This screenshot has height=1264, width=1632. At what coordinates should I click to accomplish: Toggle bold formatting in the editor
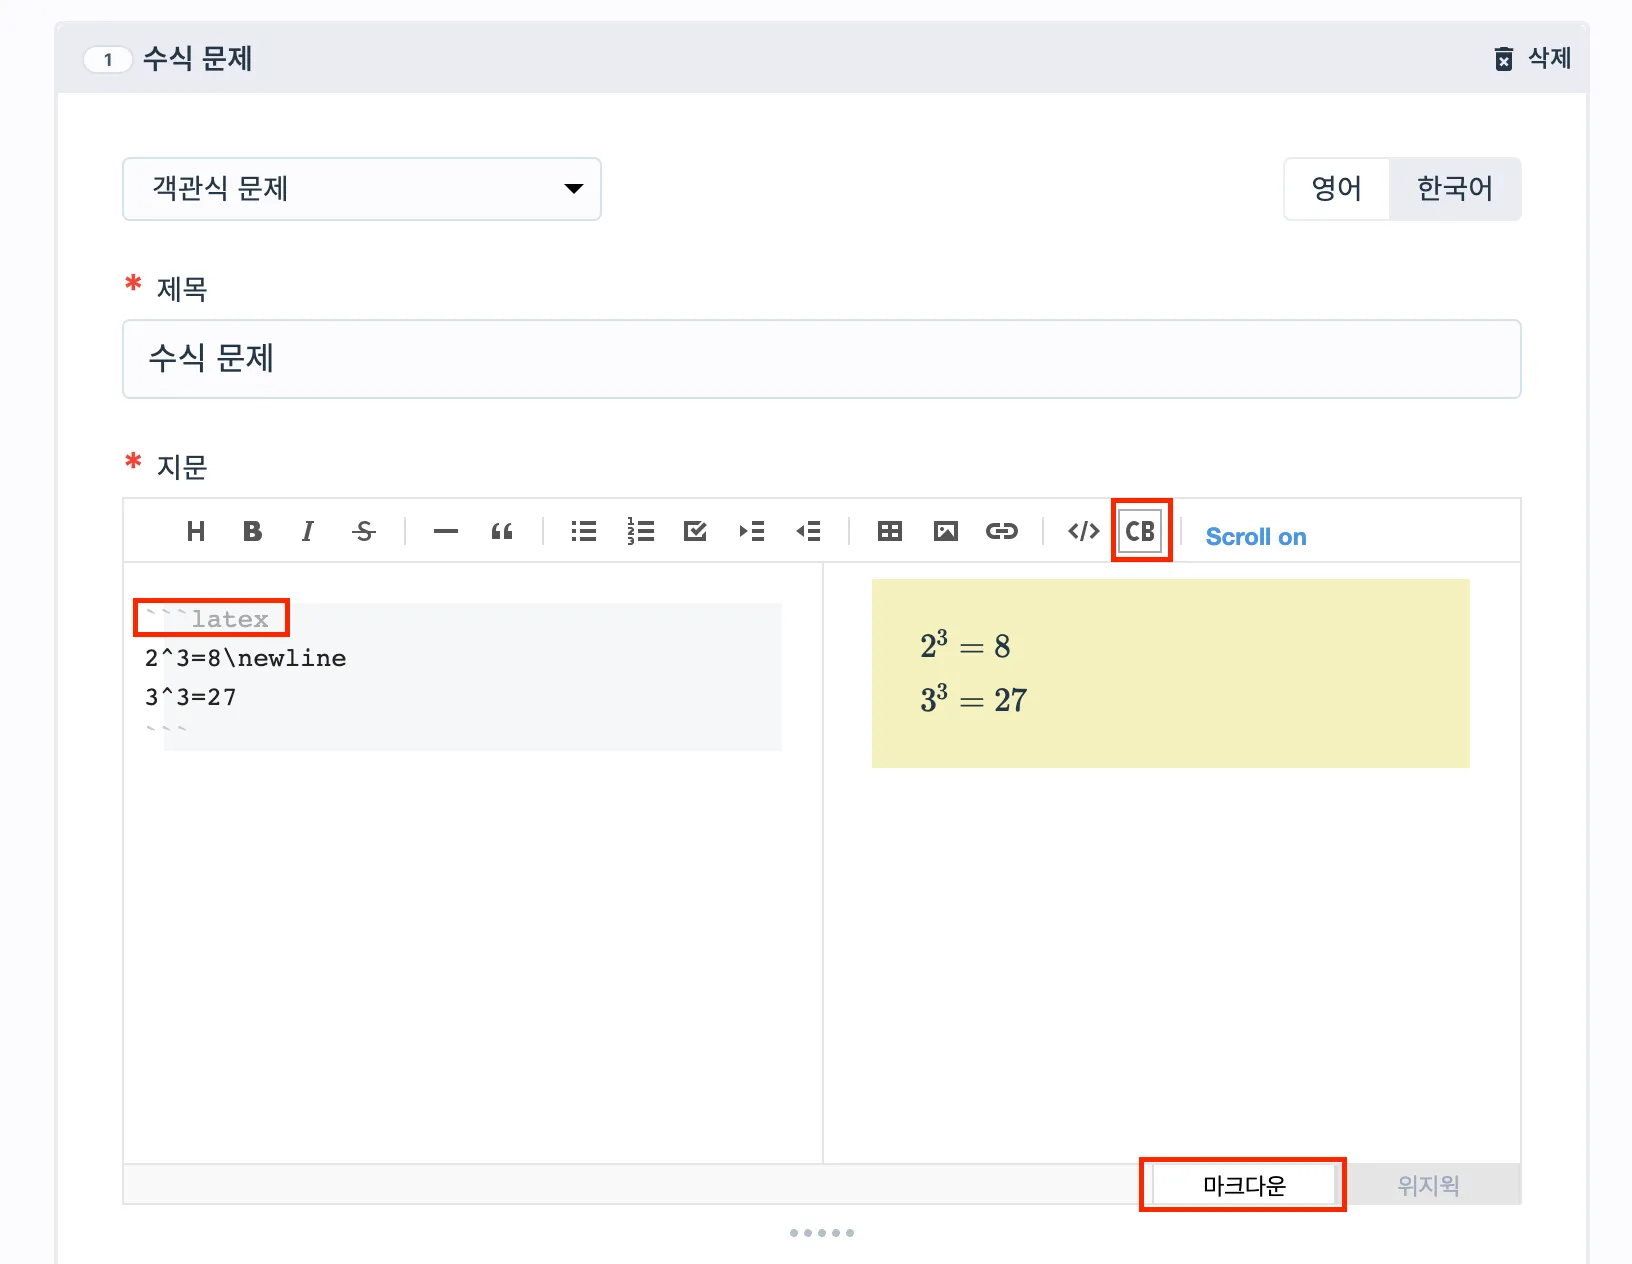pos(252,531)
